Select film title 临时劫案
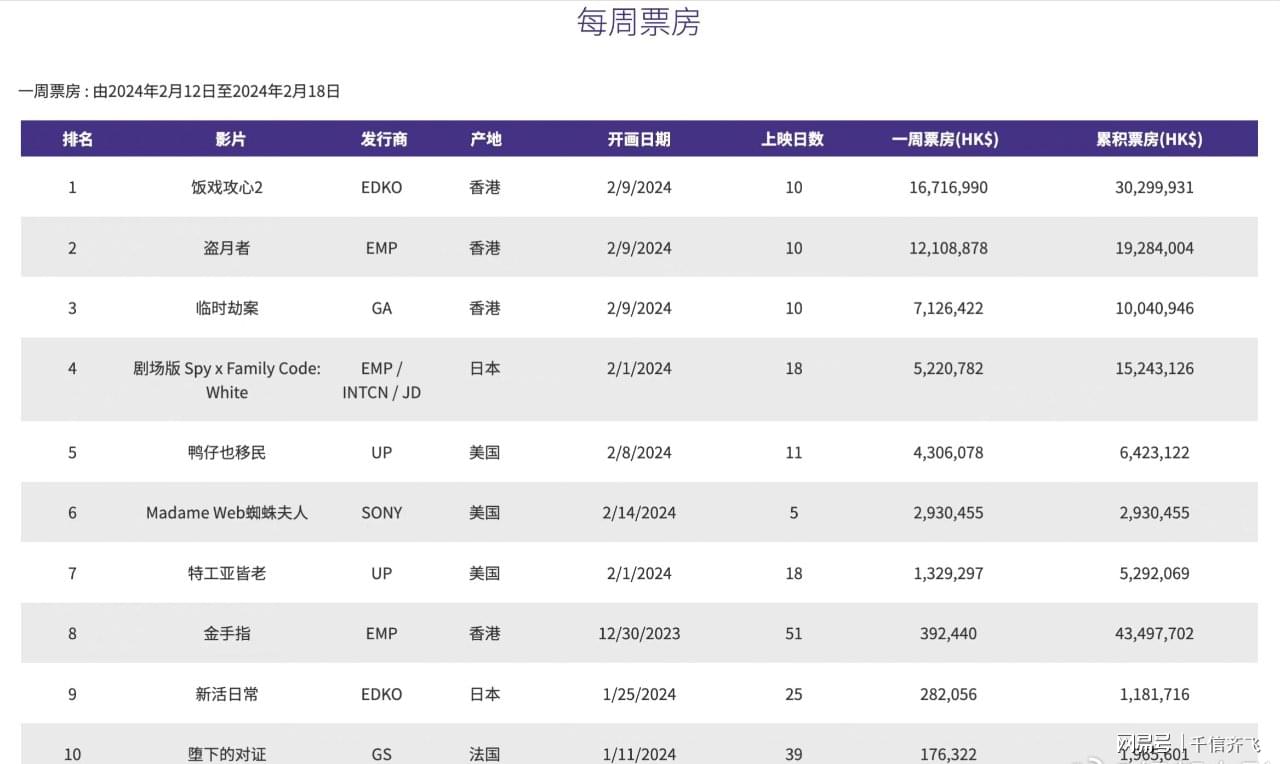Image resolution: width=1280 pixels, height=764 pixels. pos(227,308)
